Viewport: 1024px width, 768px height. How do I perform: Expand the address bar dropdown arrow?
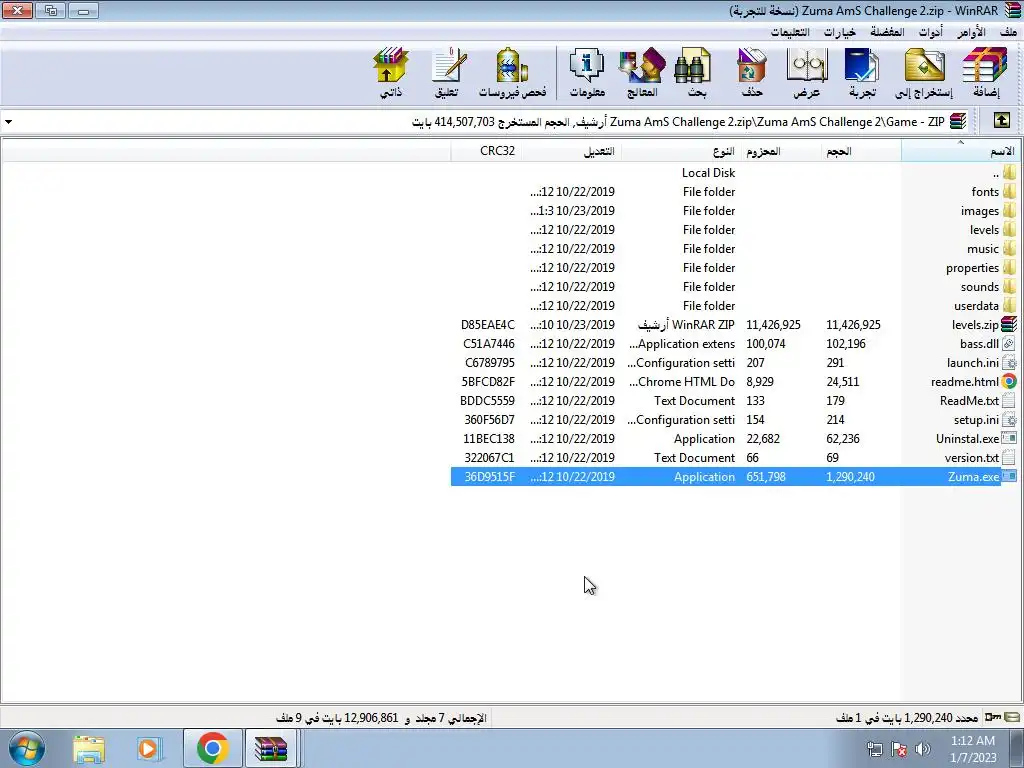click(8, 121)
